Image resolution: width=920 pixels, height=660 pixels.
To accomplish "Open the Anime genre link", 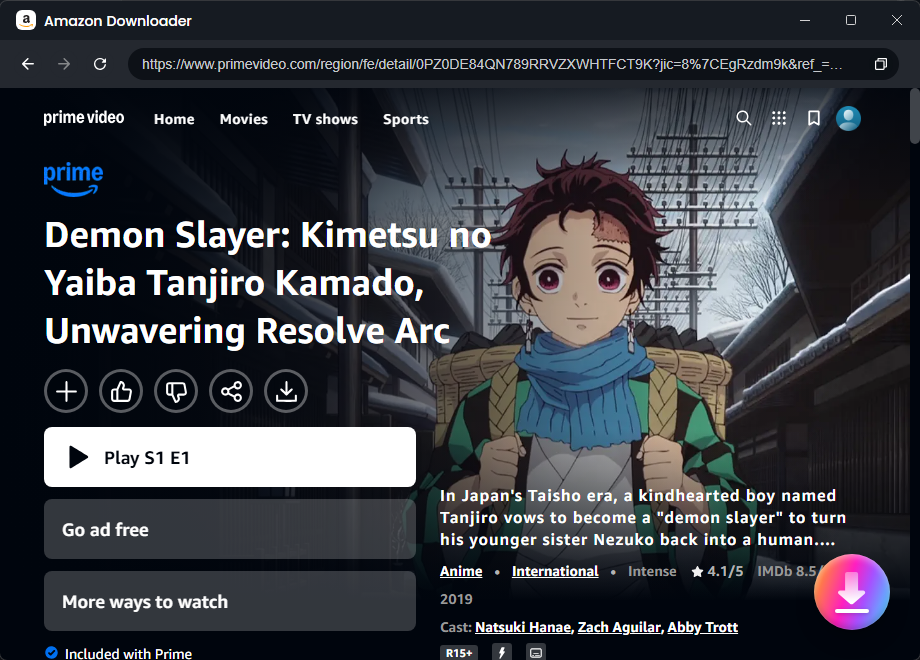I will click(461, 571).
